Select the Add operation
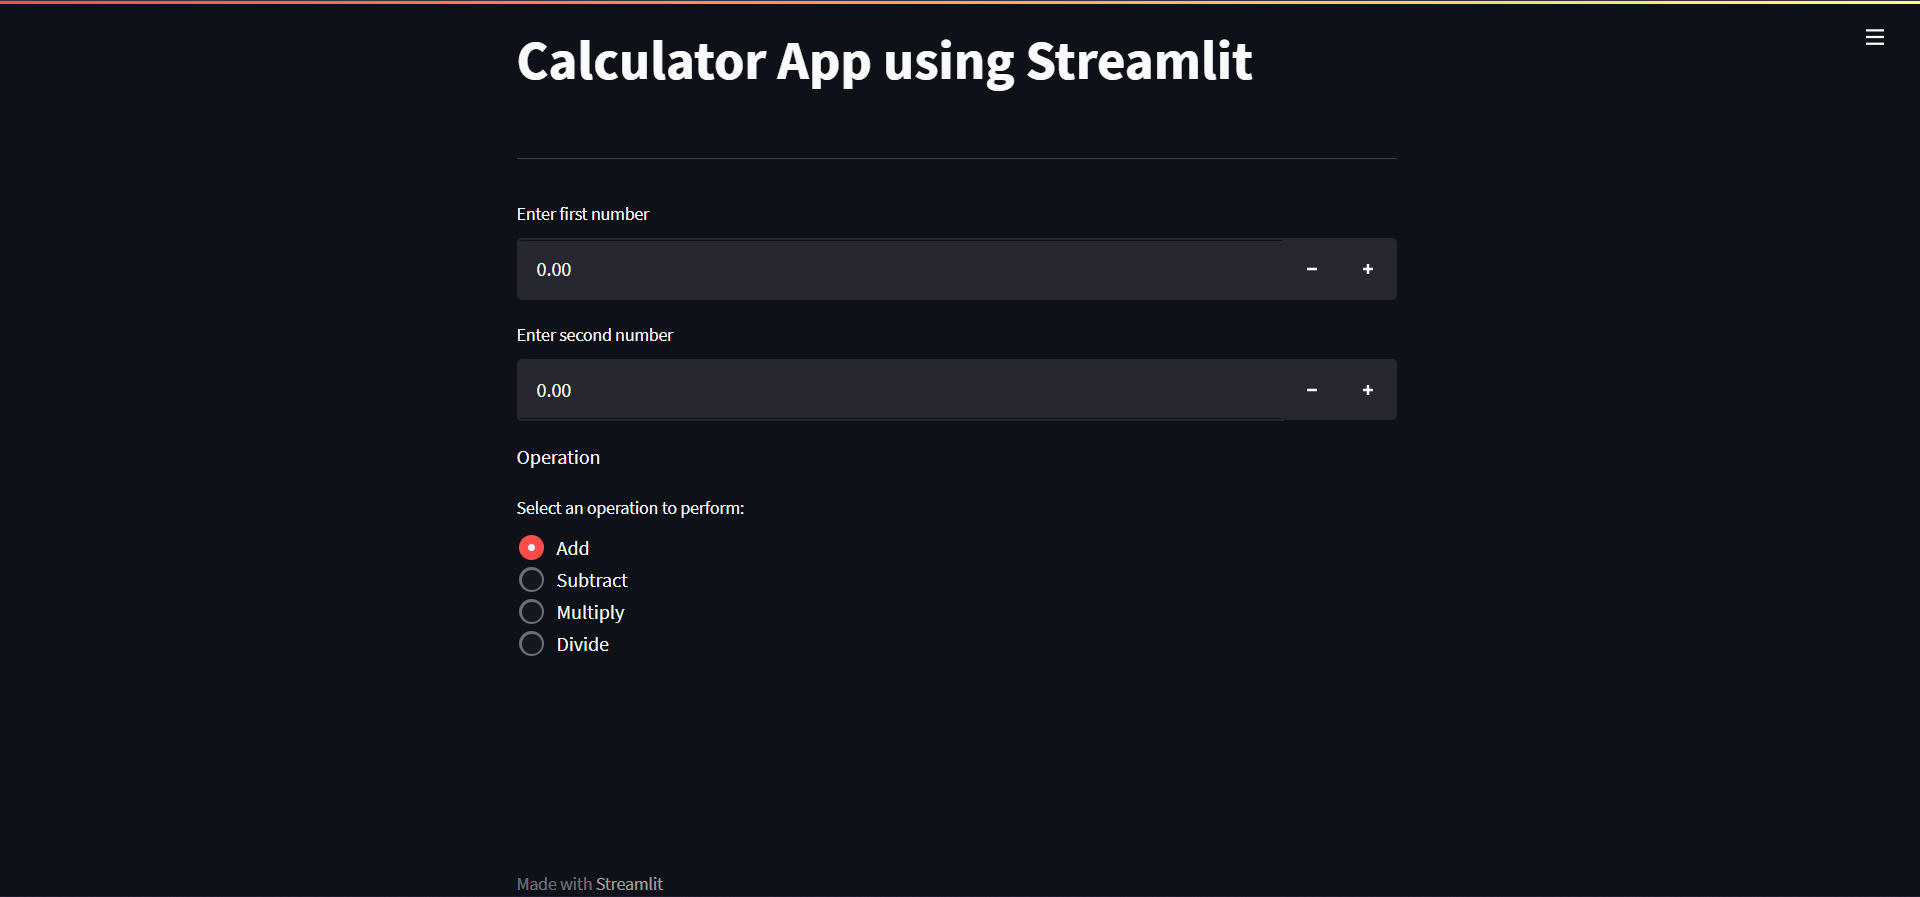 coord(531,547)
